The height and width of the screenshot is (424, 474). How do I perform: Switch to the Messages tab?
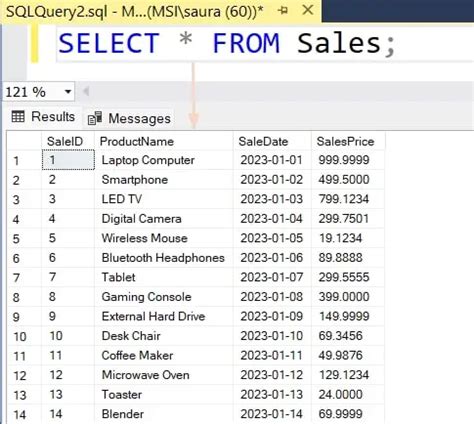129,119
